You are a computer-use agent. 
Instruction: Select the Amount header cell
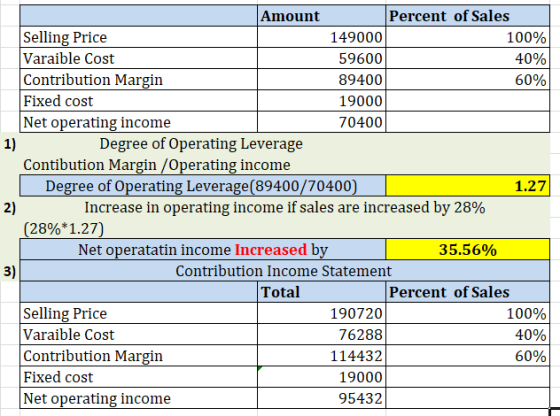(321, 16)
